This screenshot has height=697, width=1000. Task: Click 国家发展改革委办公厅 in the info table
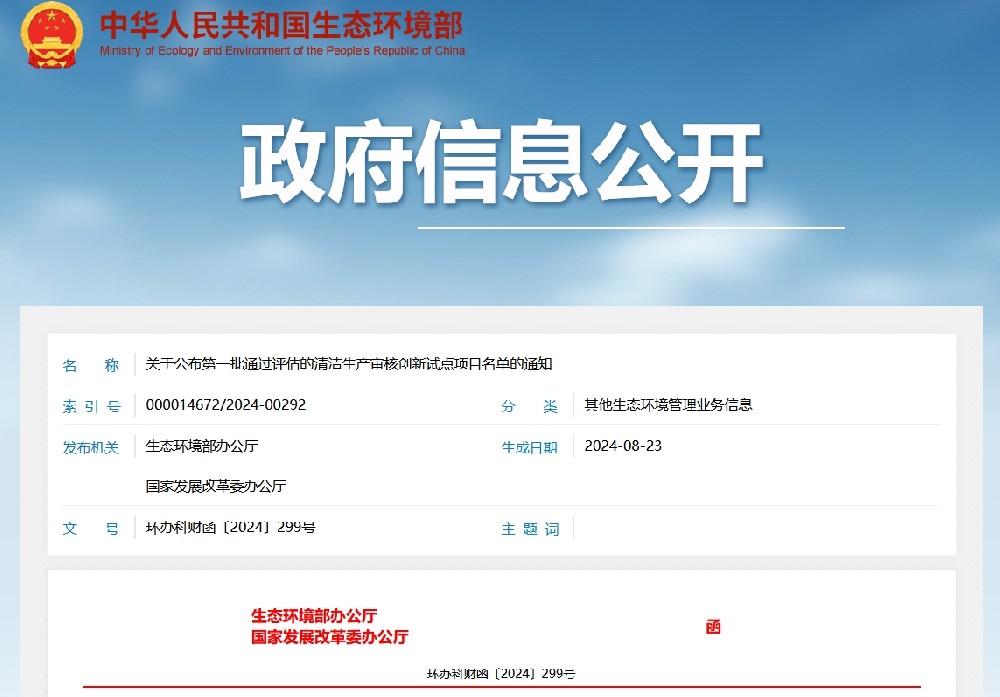(x=216, y=486)
